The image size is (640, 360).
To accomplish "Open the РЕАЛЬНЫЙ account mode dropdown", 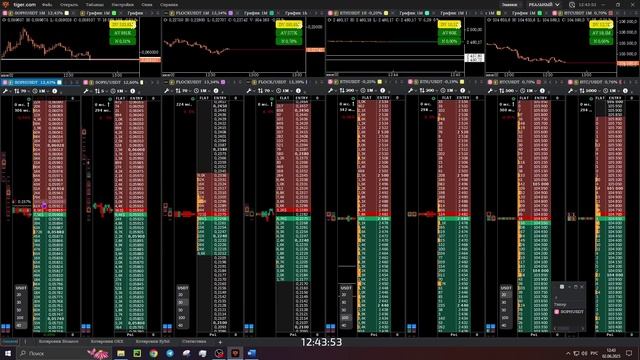I will click(544, 5).
